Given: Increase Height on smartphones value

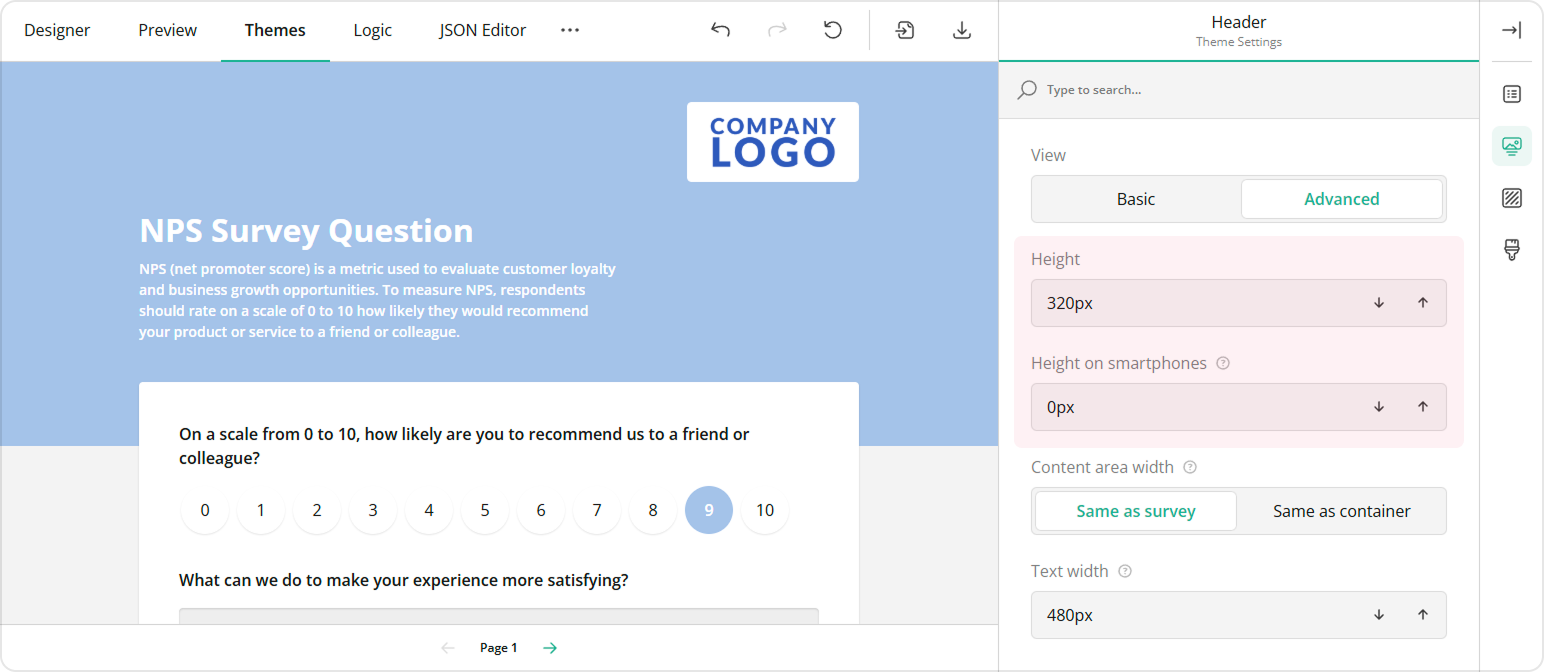Looking at the screenshot, I should click(x=1423, y=407).
